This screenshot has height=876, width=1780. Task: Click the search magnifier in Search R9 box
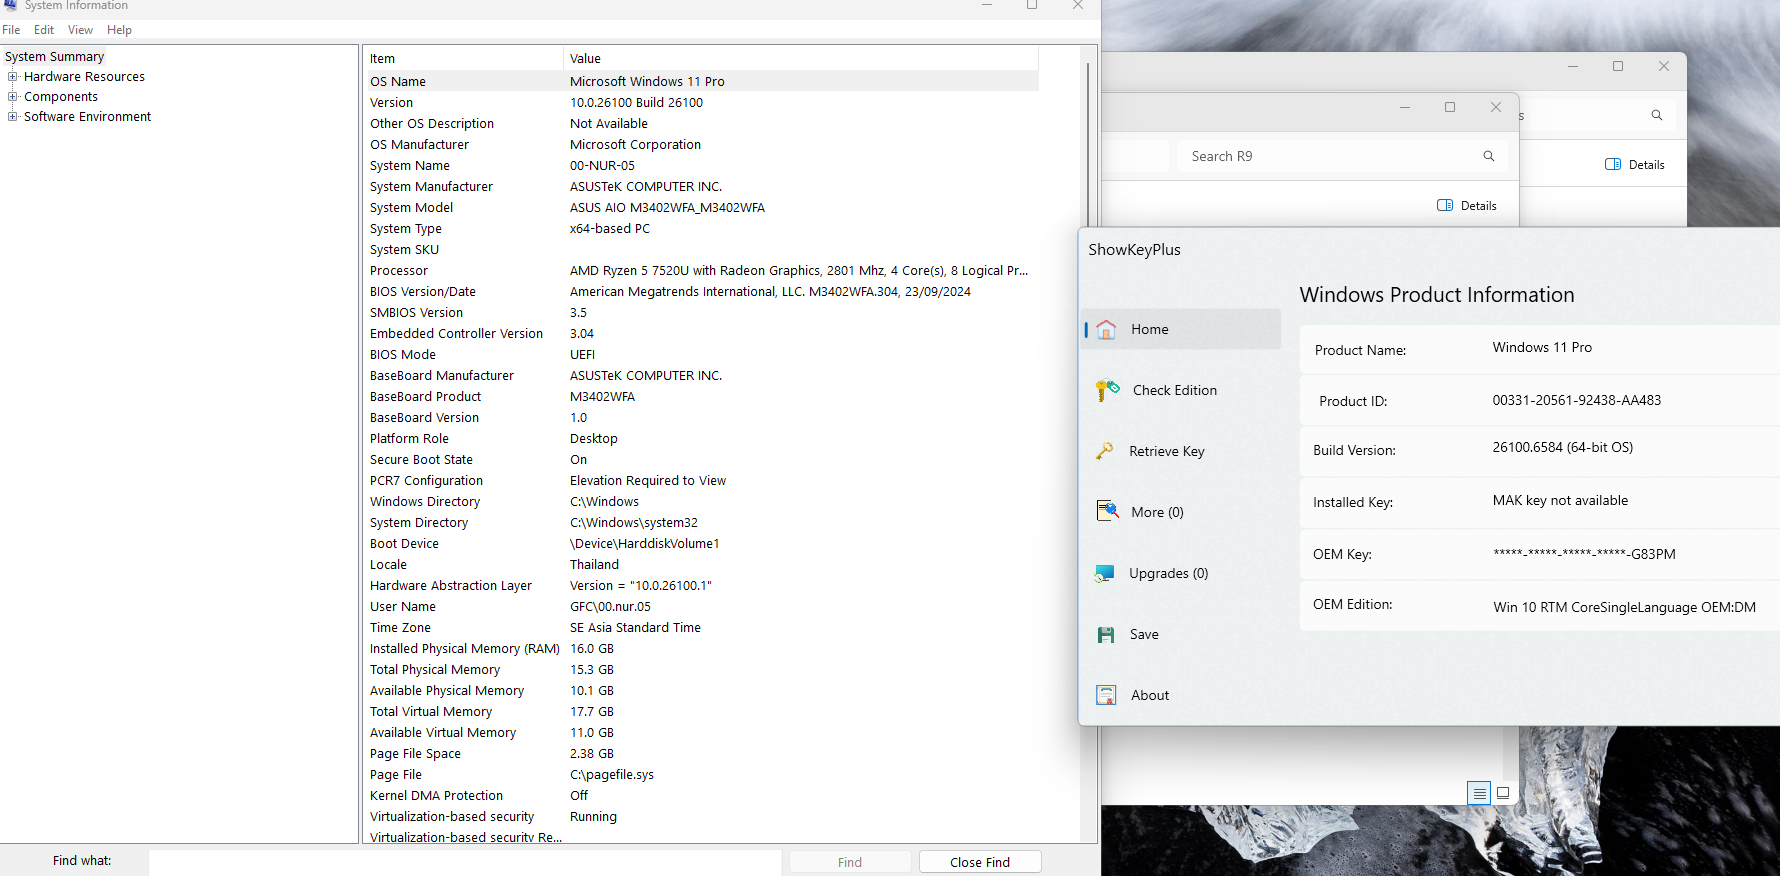[x=1488, y=156]
